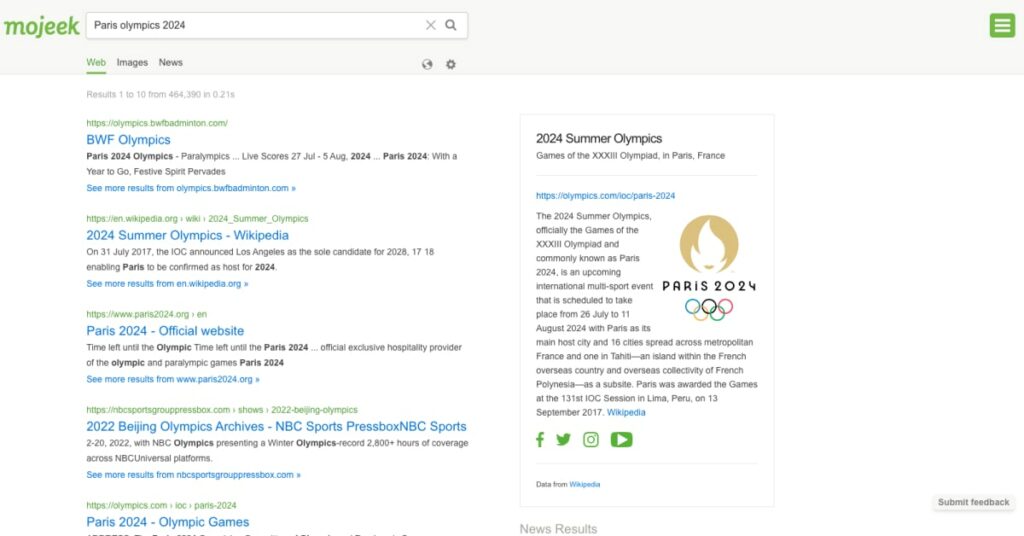Click the Paris 2024 logo thumbnail
Viewport: 1024px width, 536px height.
point(709,267)
